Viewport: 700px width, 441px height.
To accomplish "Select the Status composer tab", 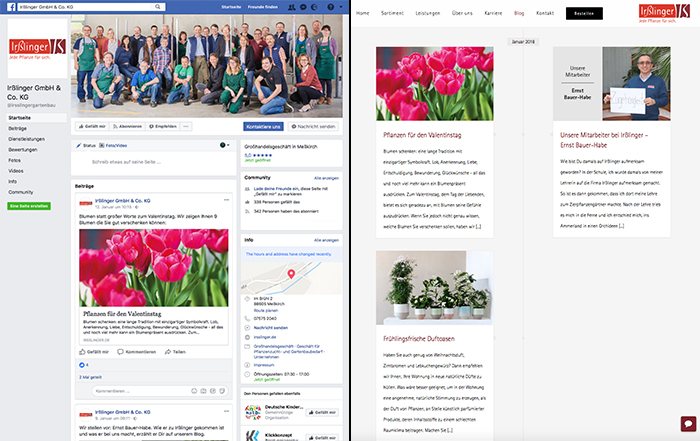I will click(86, 146).
